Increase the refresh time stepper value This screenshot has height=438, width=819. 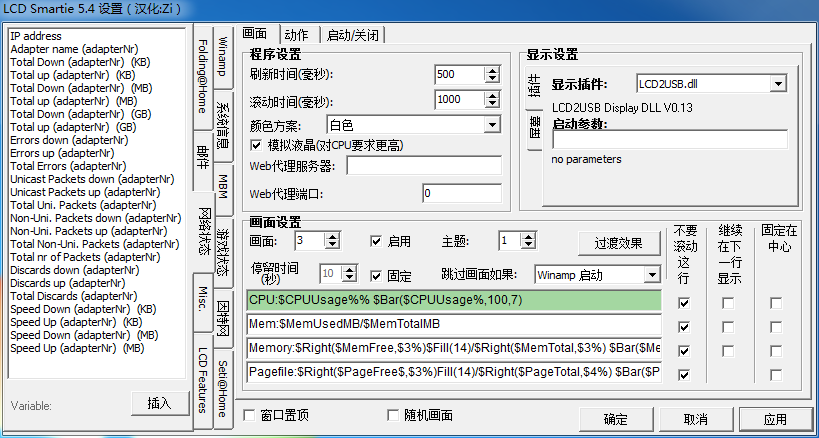click(491, 71)
